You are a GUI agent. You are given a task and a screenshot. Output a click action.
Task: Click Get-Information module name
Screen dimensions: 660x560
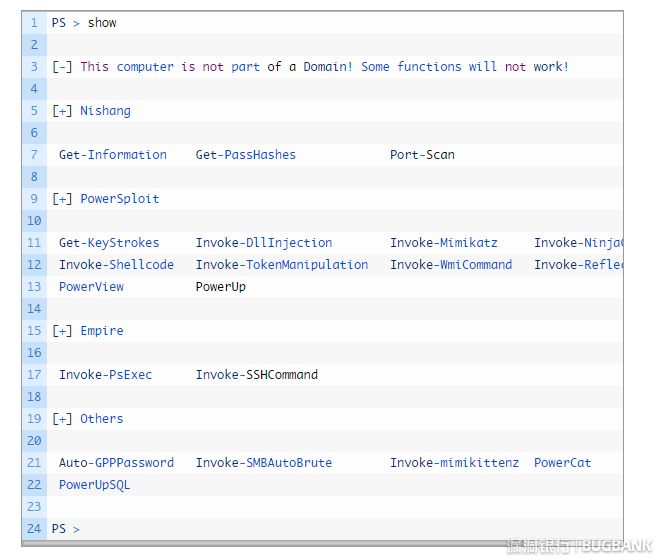[x=113, y=155]
